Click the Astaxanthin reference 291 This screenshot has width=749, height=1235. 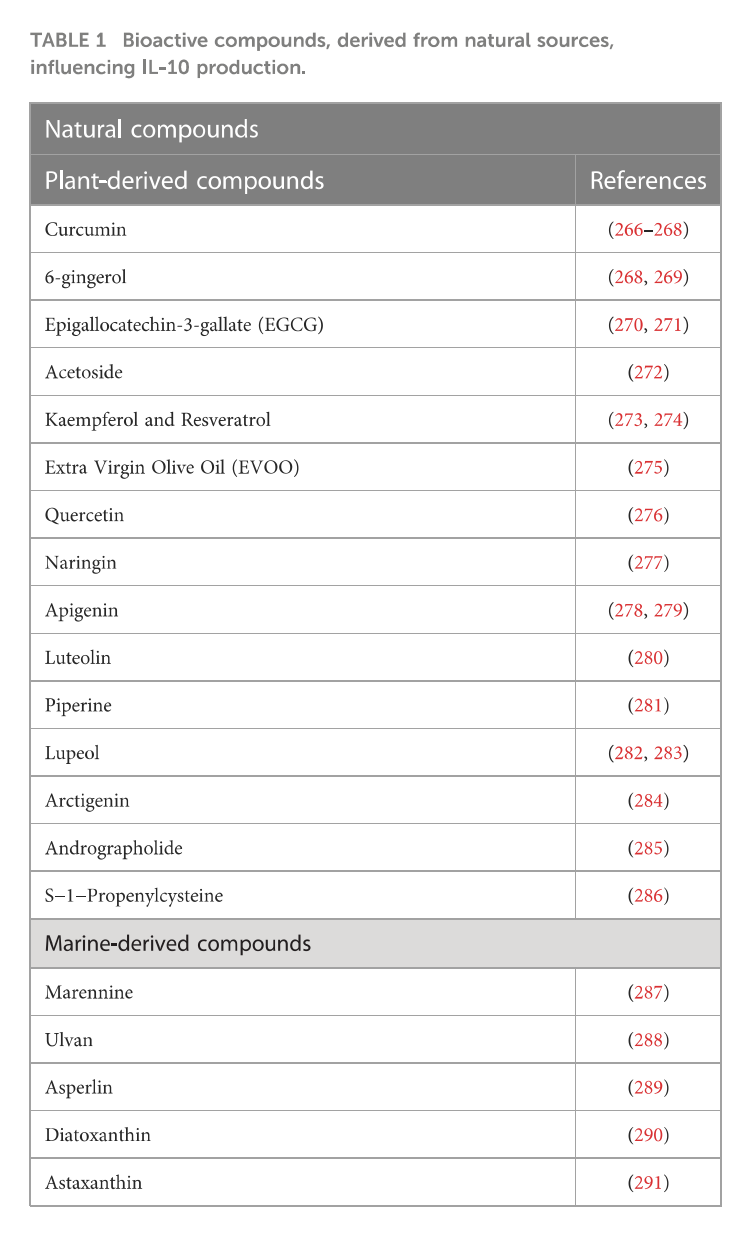click(x=648, y=1183)
